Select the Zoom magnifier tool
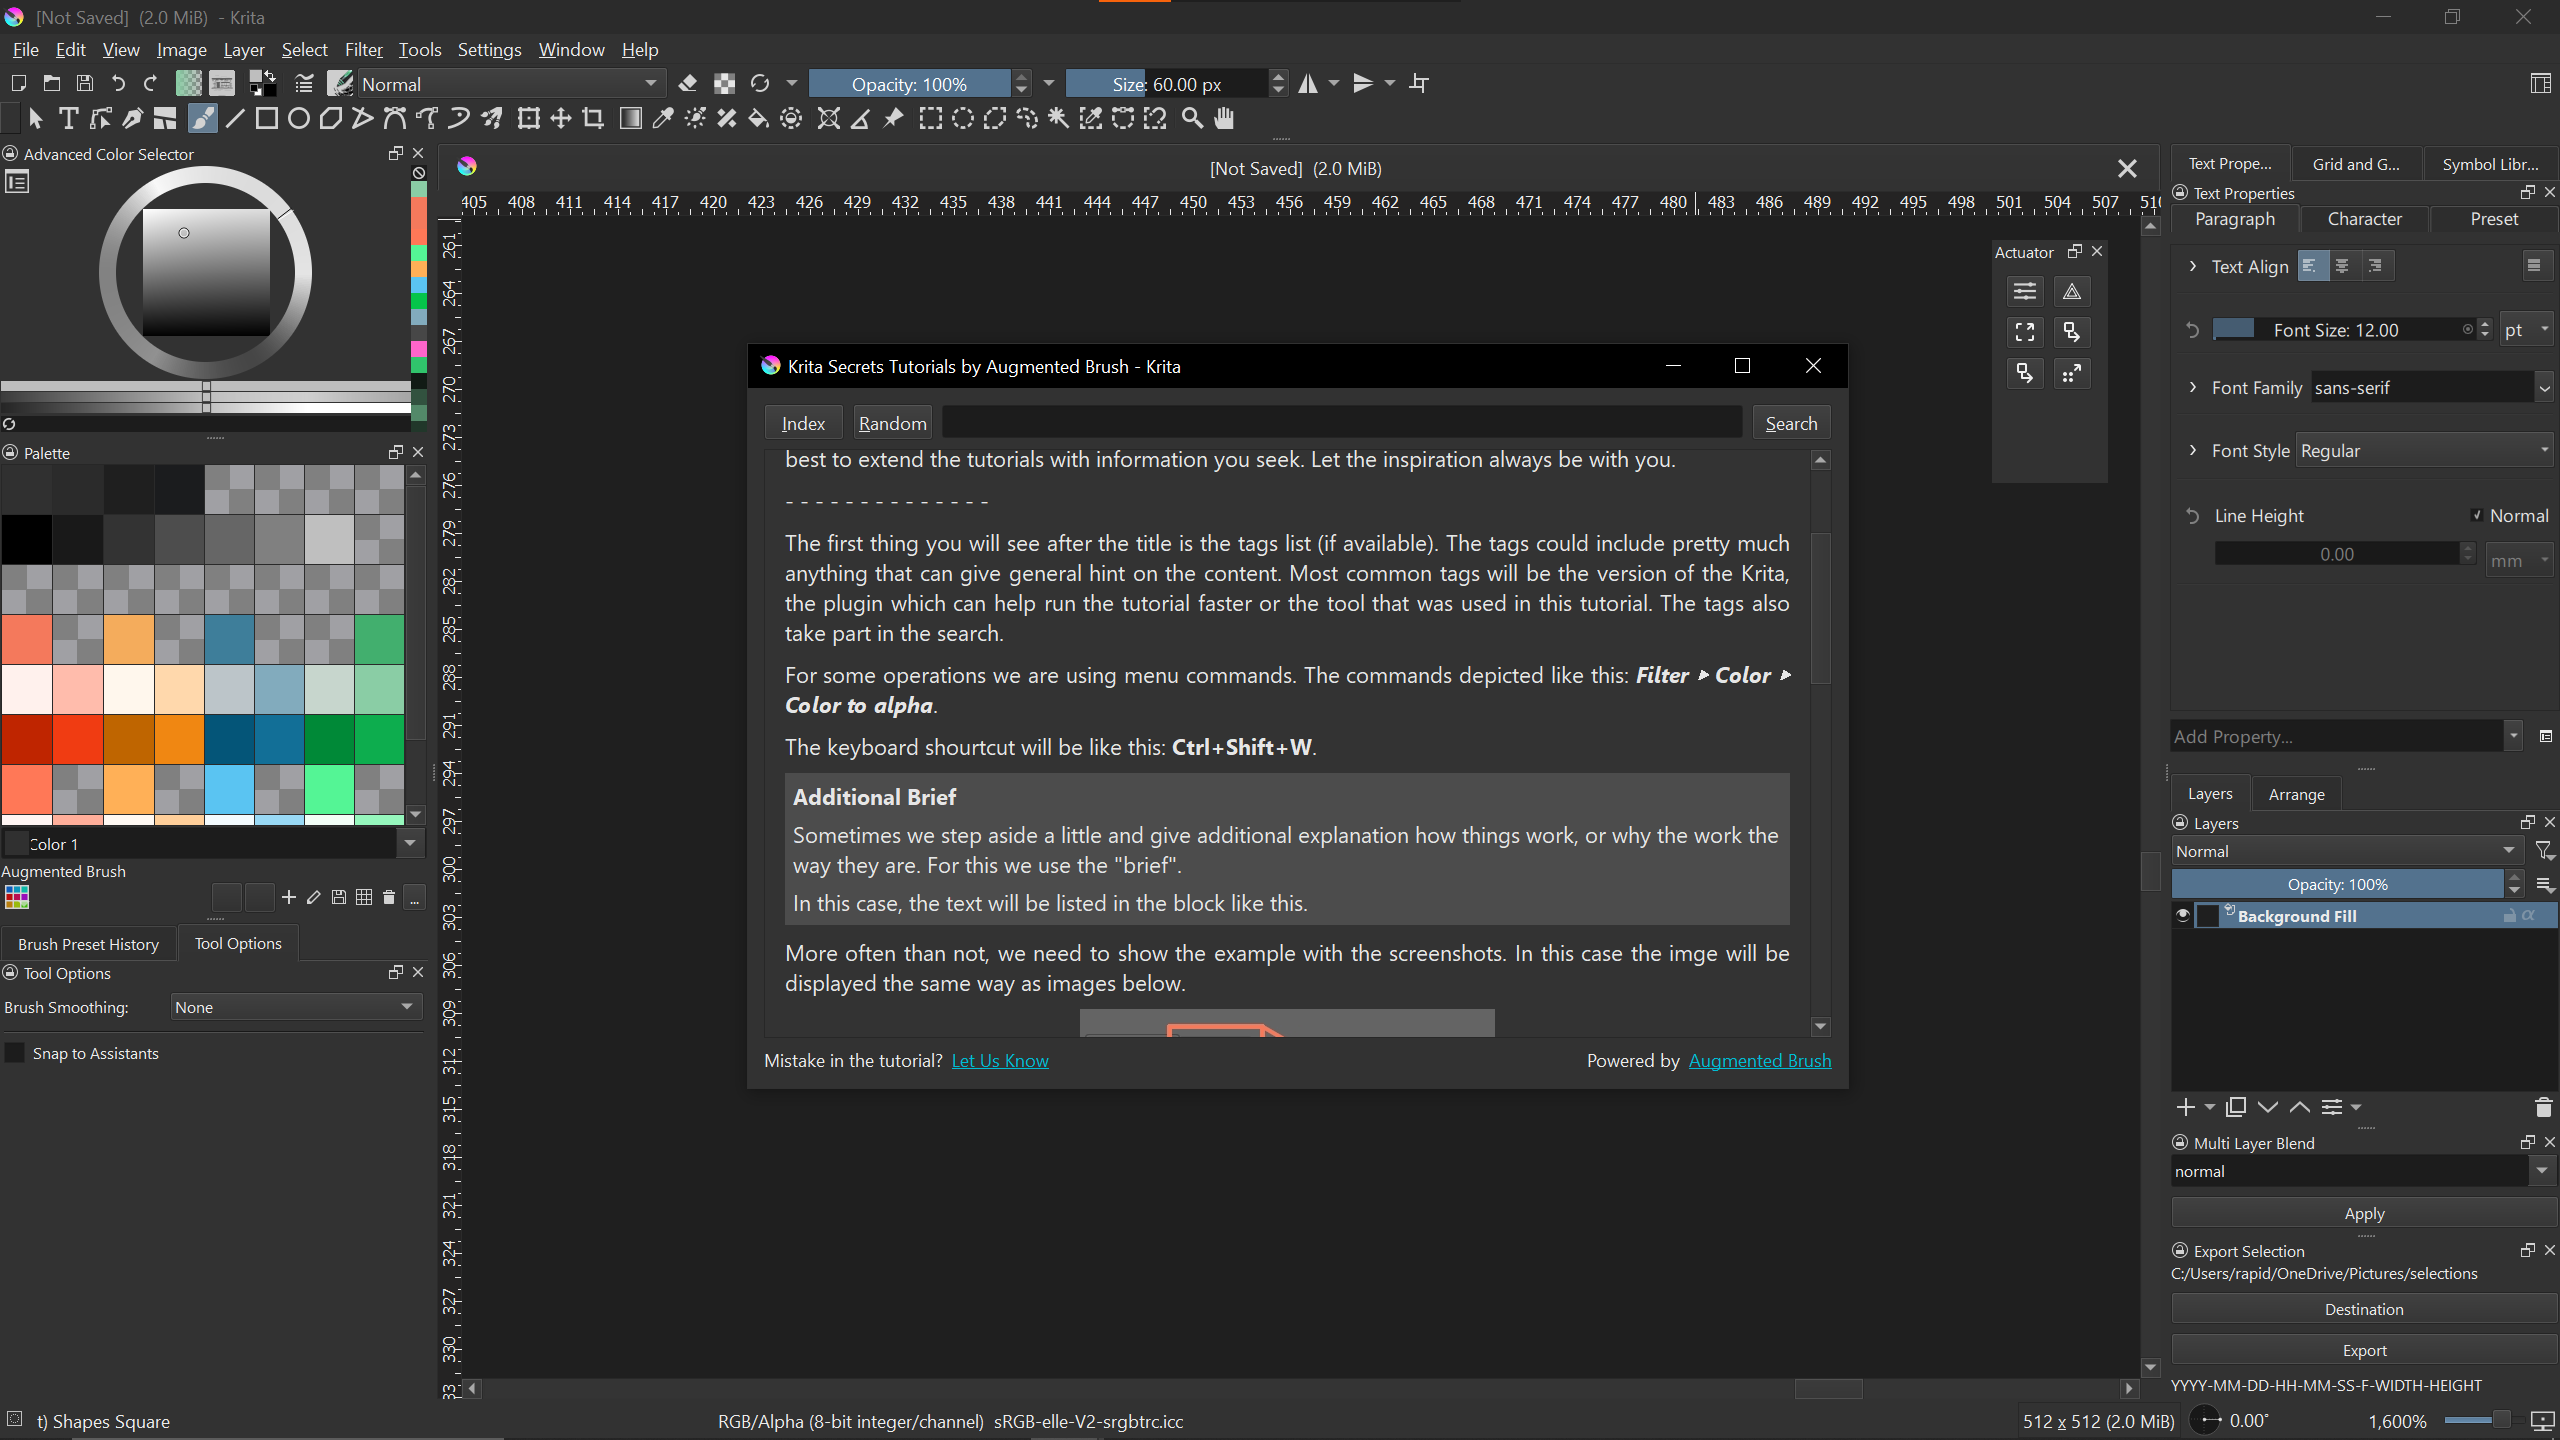Screen dimensions: 2560x1440 click(1192, 119)
